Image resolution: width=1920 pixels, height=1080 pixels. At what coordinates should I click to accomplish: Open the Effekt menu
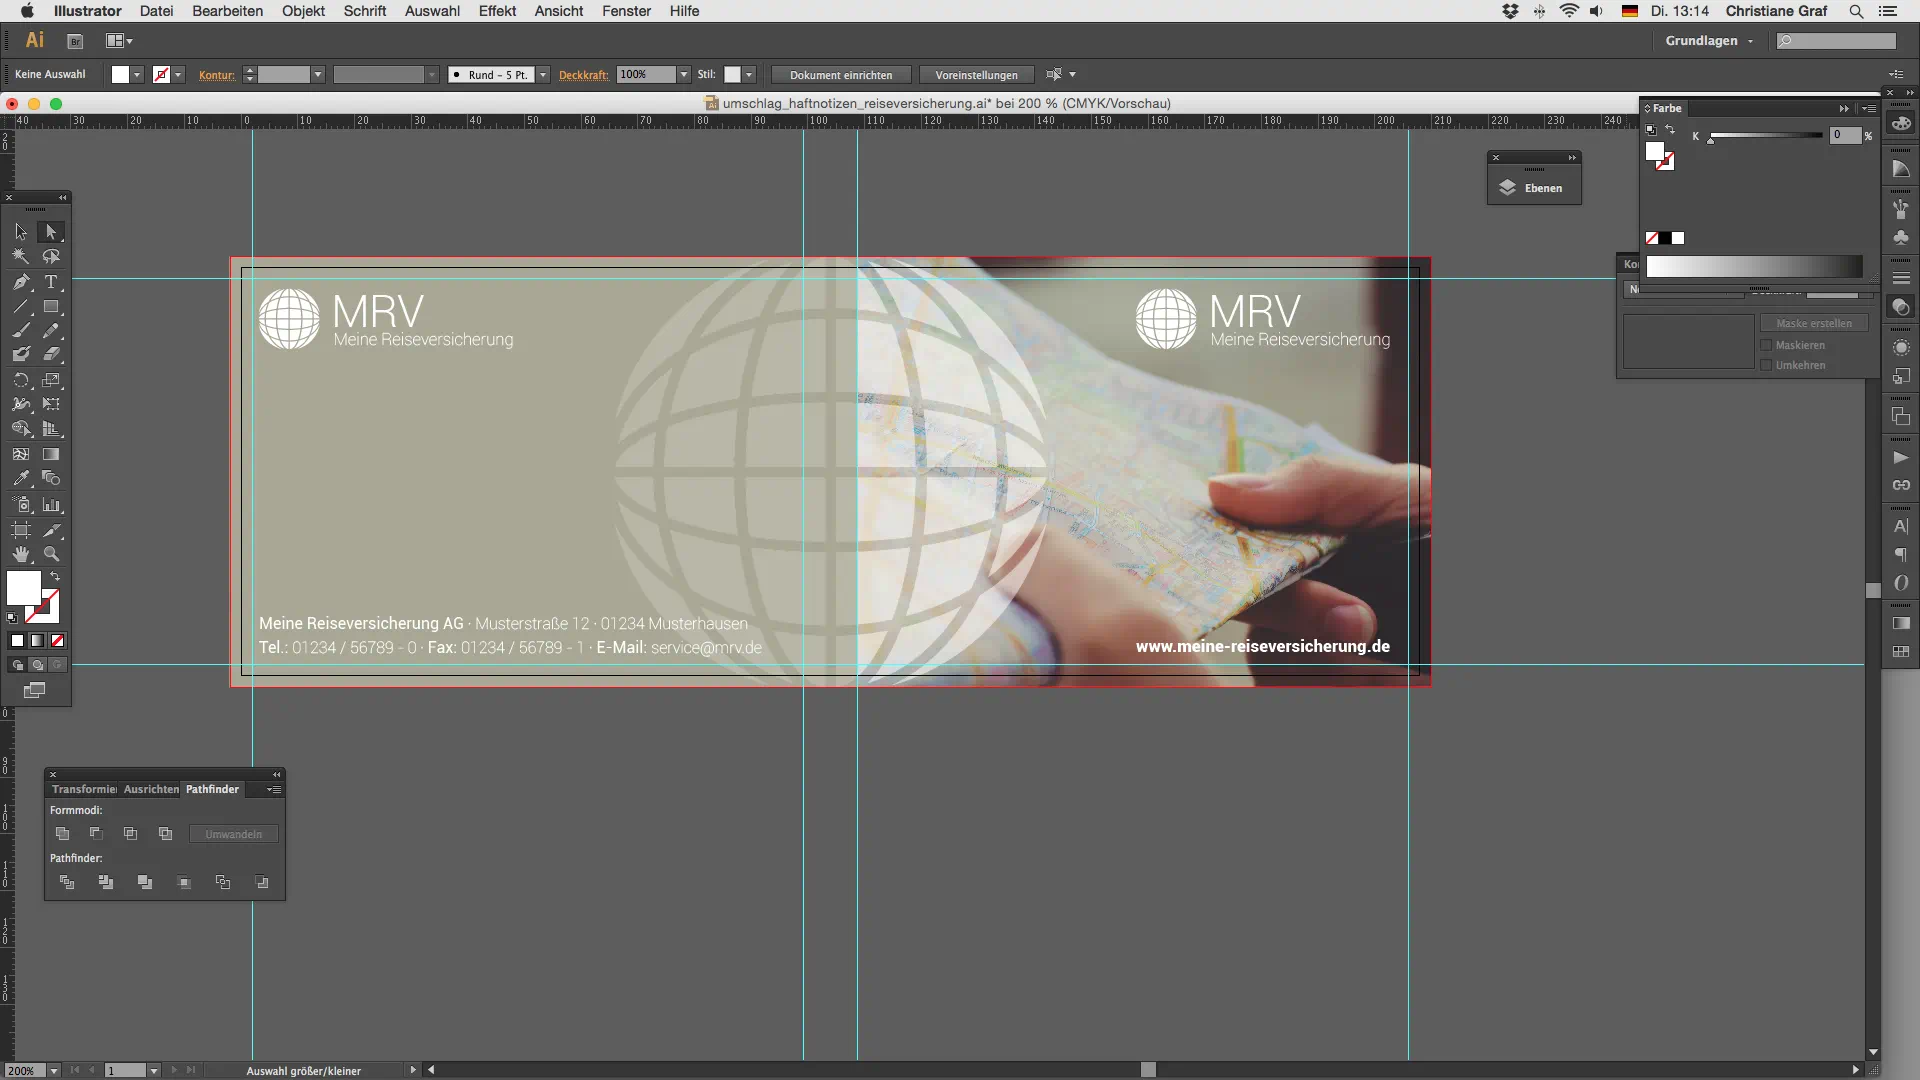point(497,11)
